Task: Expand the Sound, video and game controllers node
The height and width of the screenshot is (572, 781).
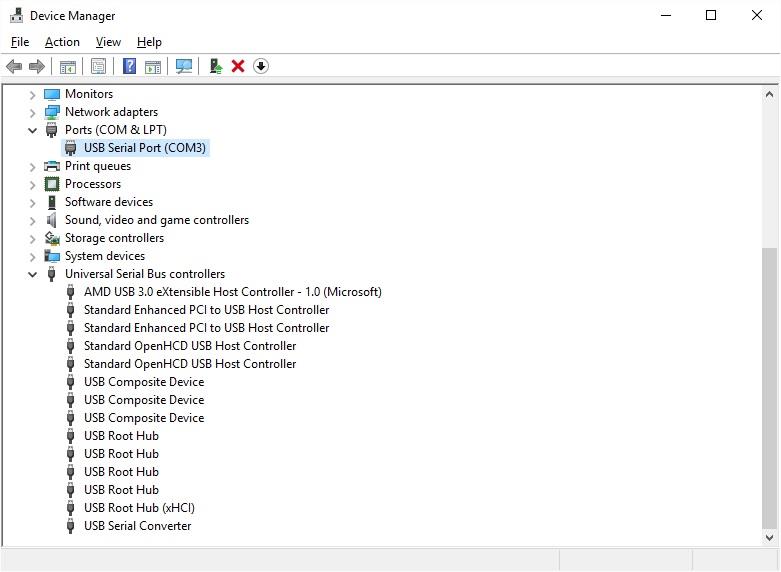Action: pos(33,220)
